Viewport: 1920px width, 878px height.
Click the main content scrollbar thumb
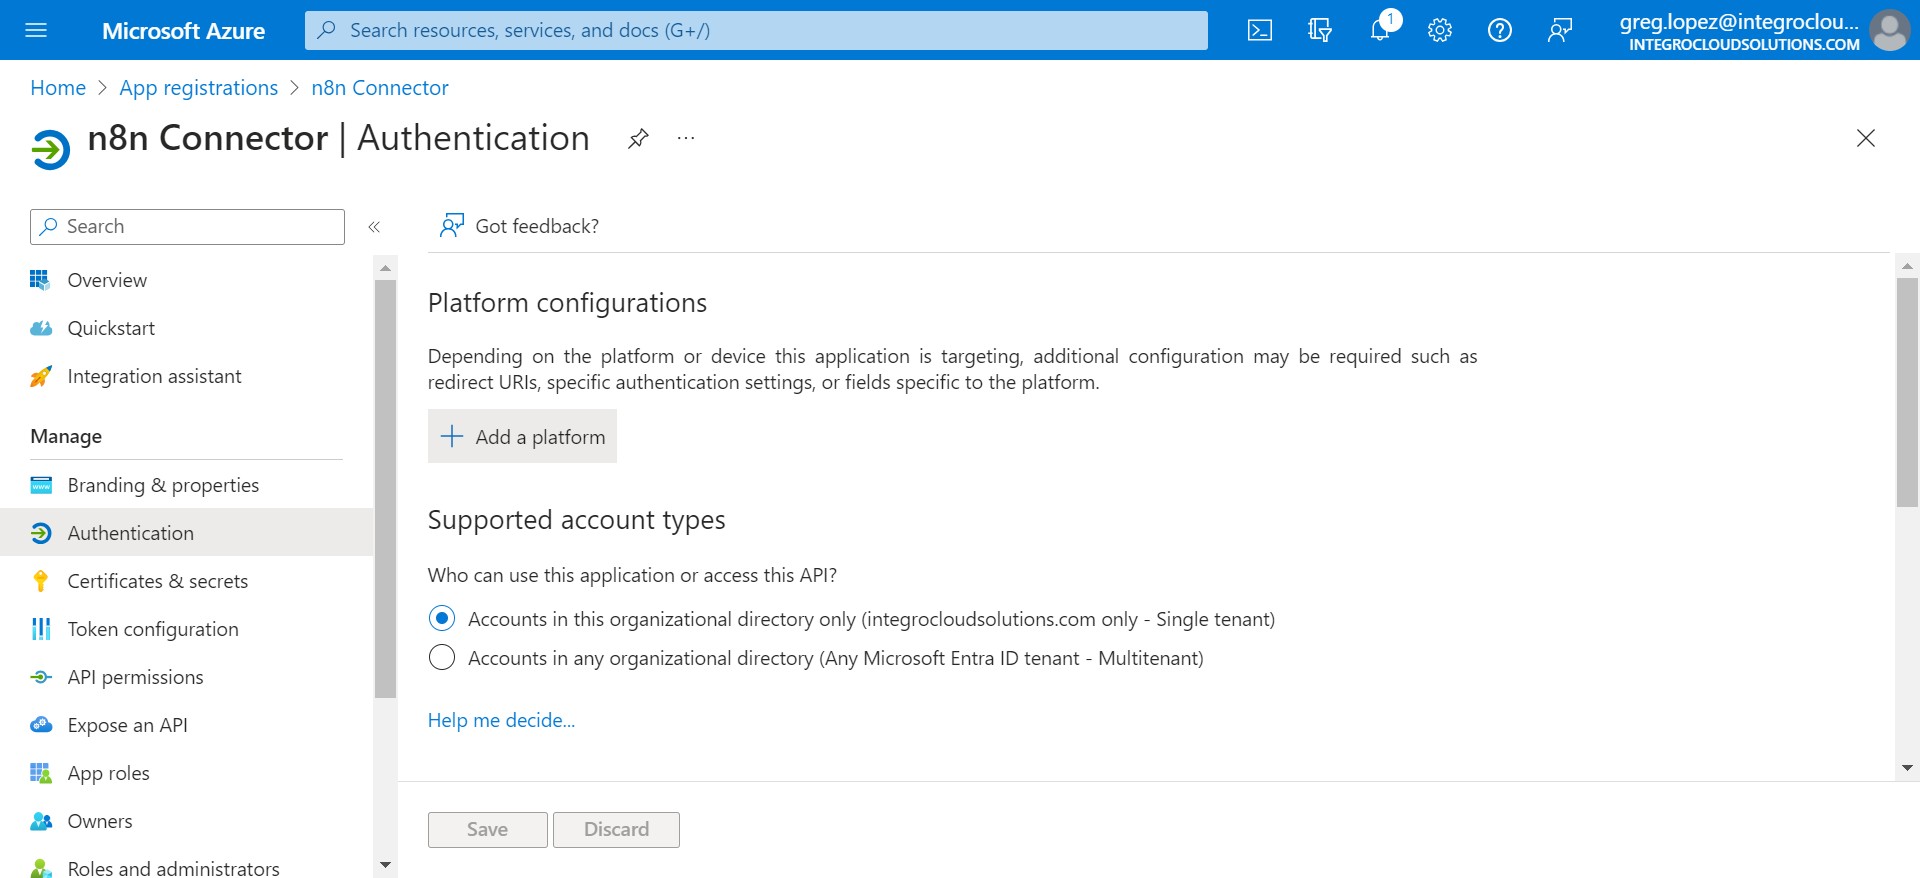pos(1907,393)
